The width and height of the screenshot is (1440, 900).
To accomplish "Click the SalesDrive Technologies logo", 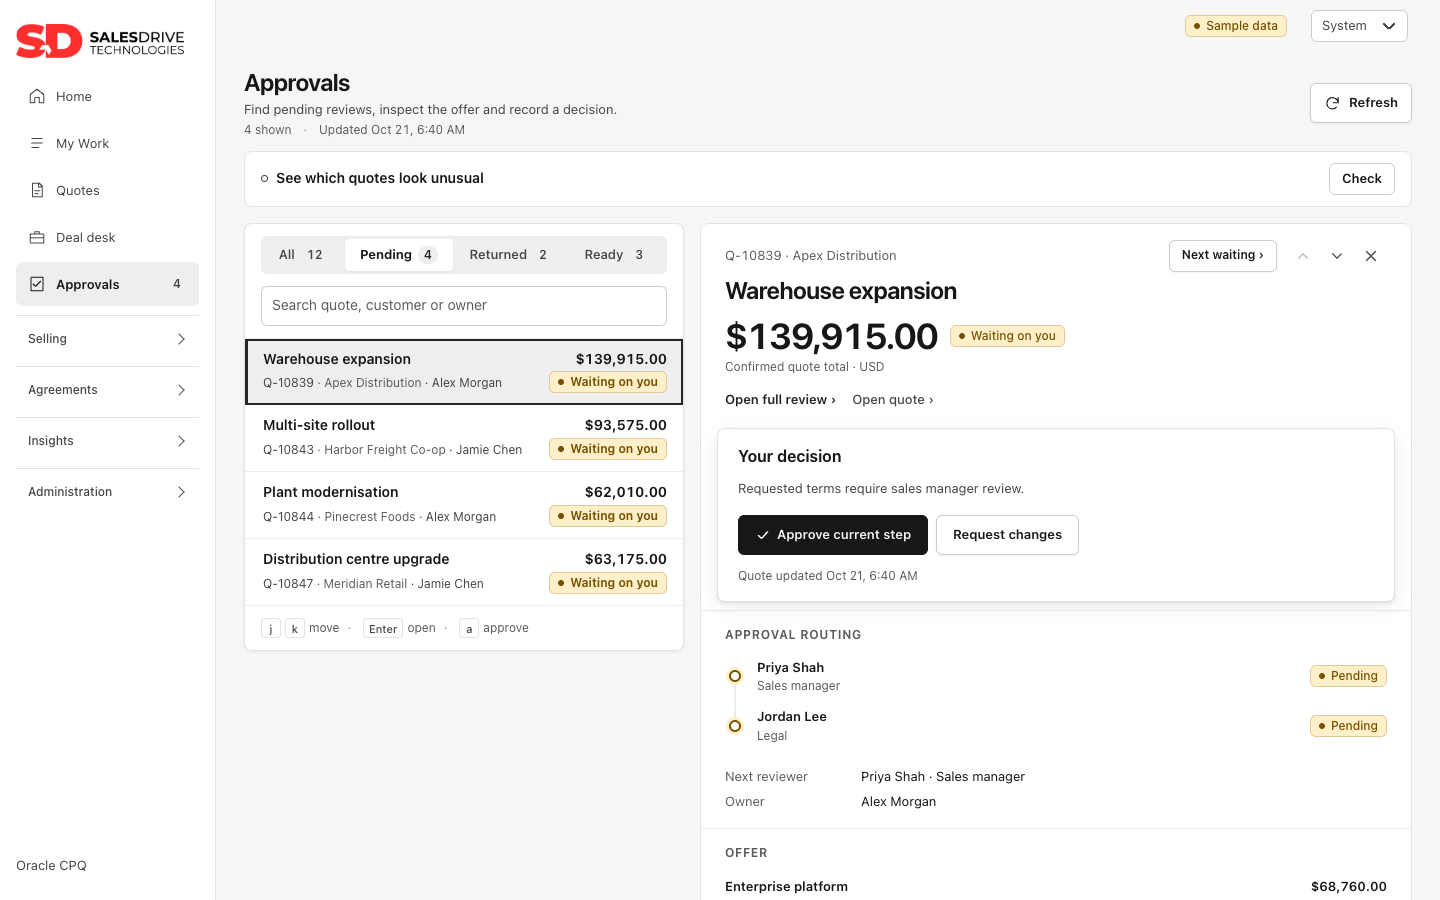I will coord(100,41).
